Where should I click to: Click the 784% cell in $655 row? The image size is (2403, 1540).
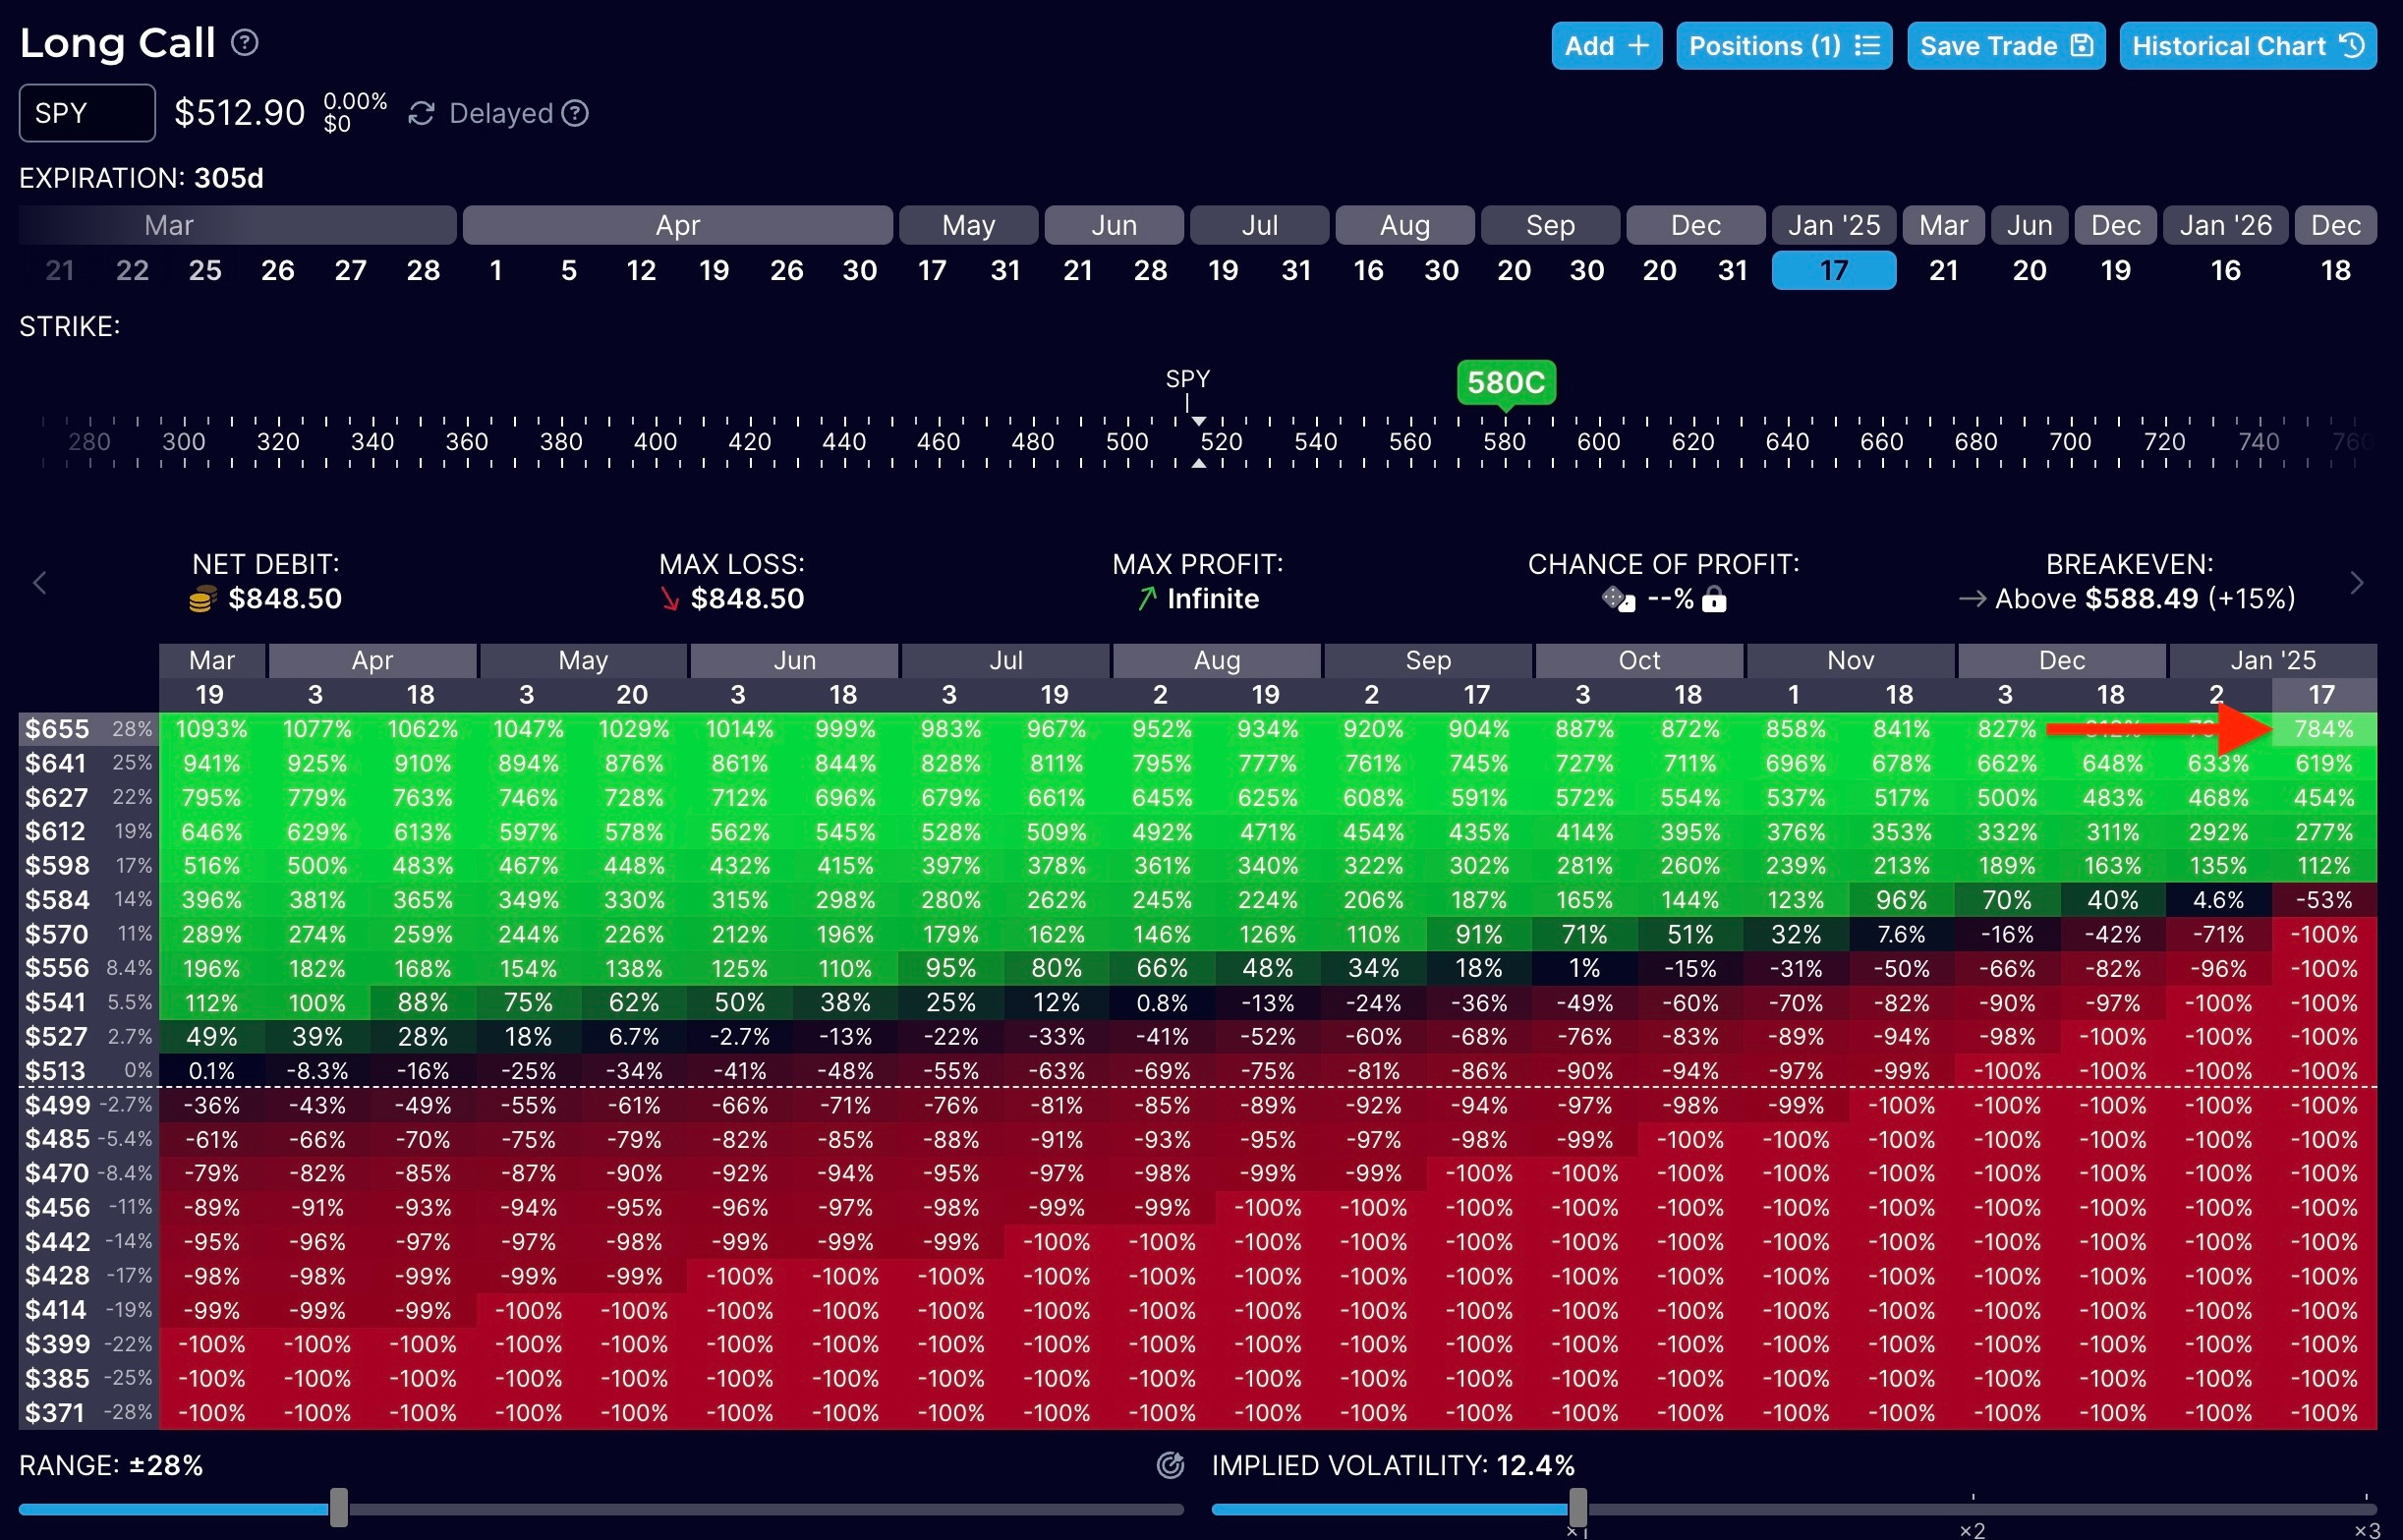point(2324,729)
